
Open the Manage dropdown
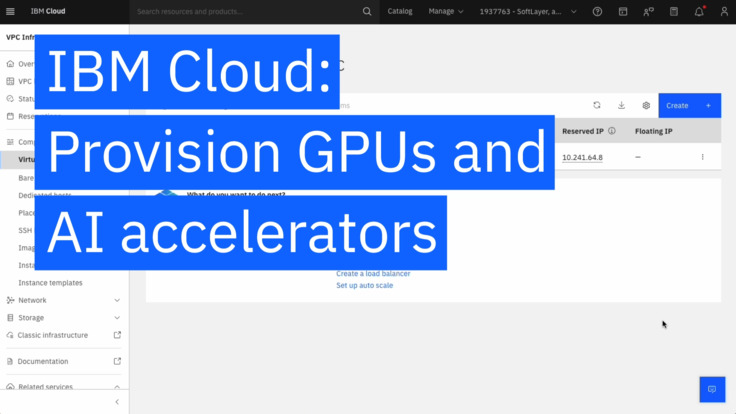click(x=445, y=11)
